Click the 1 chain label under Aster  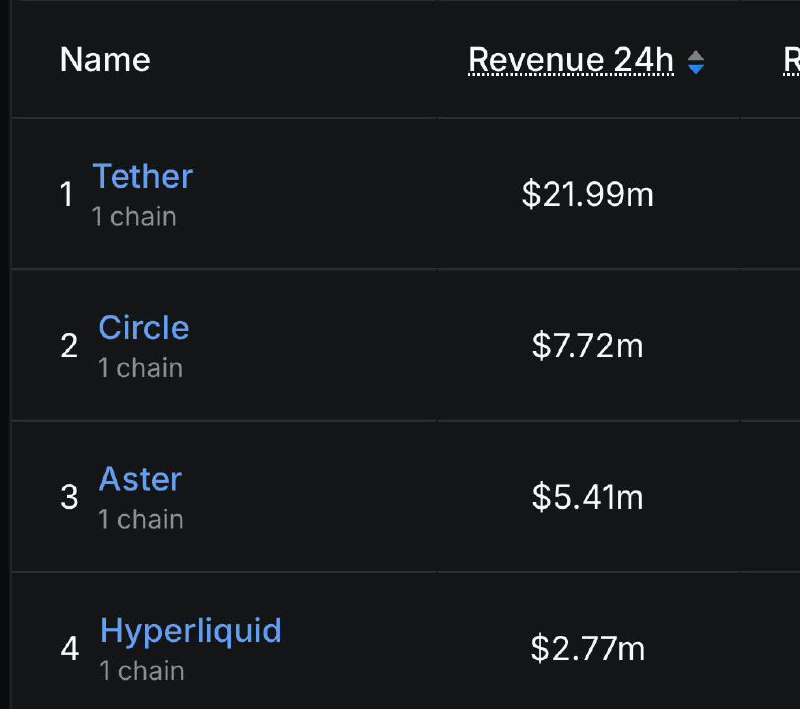coord(140,519)
